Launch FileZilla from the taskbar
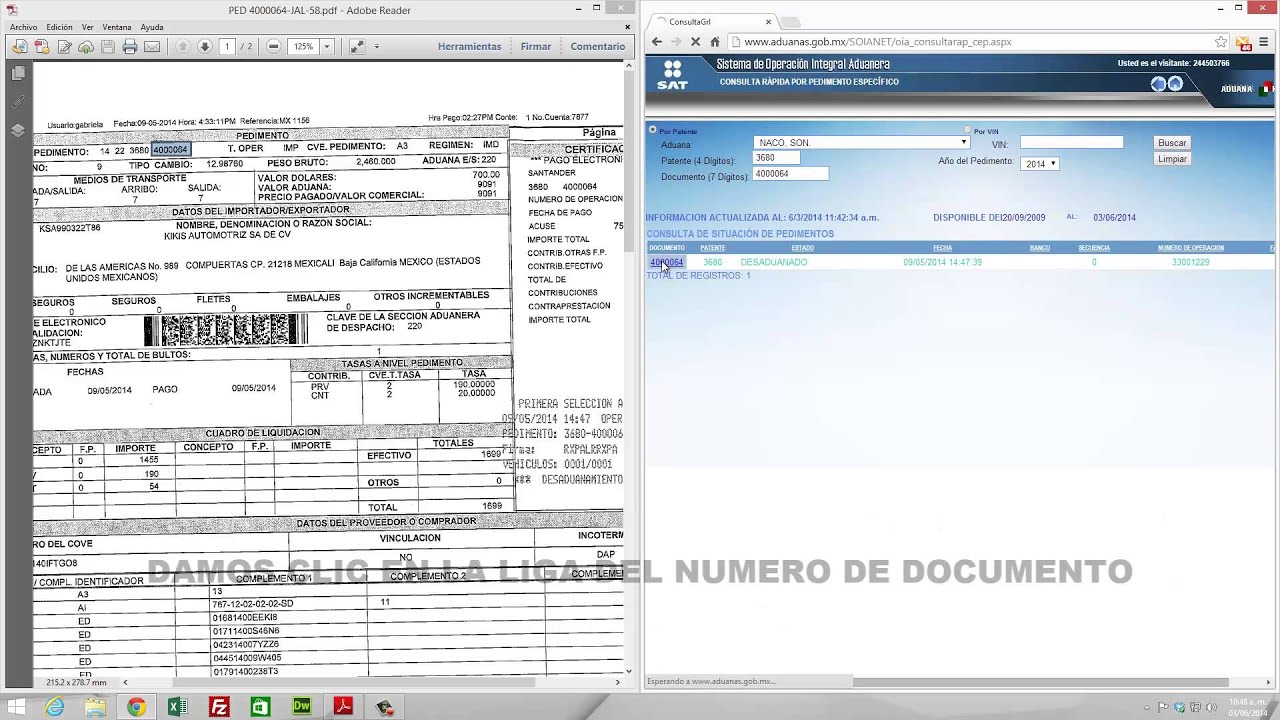Viewport: 1280px width, 720px height. point(219,707)
